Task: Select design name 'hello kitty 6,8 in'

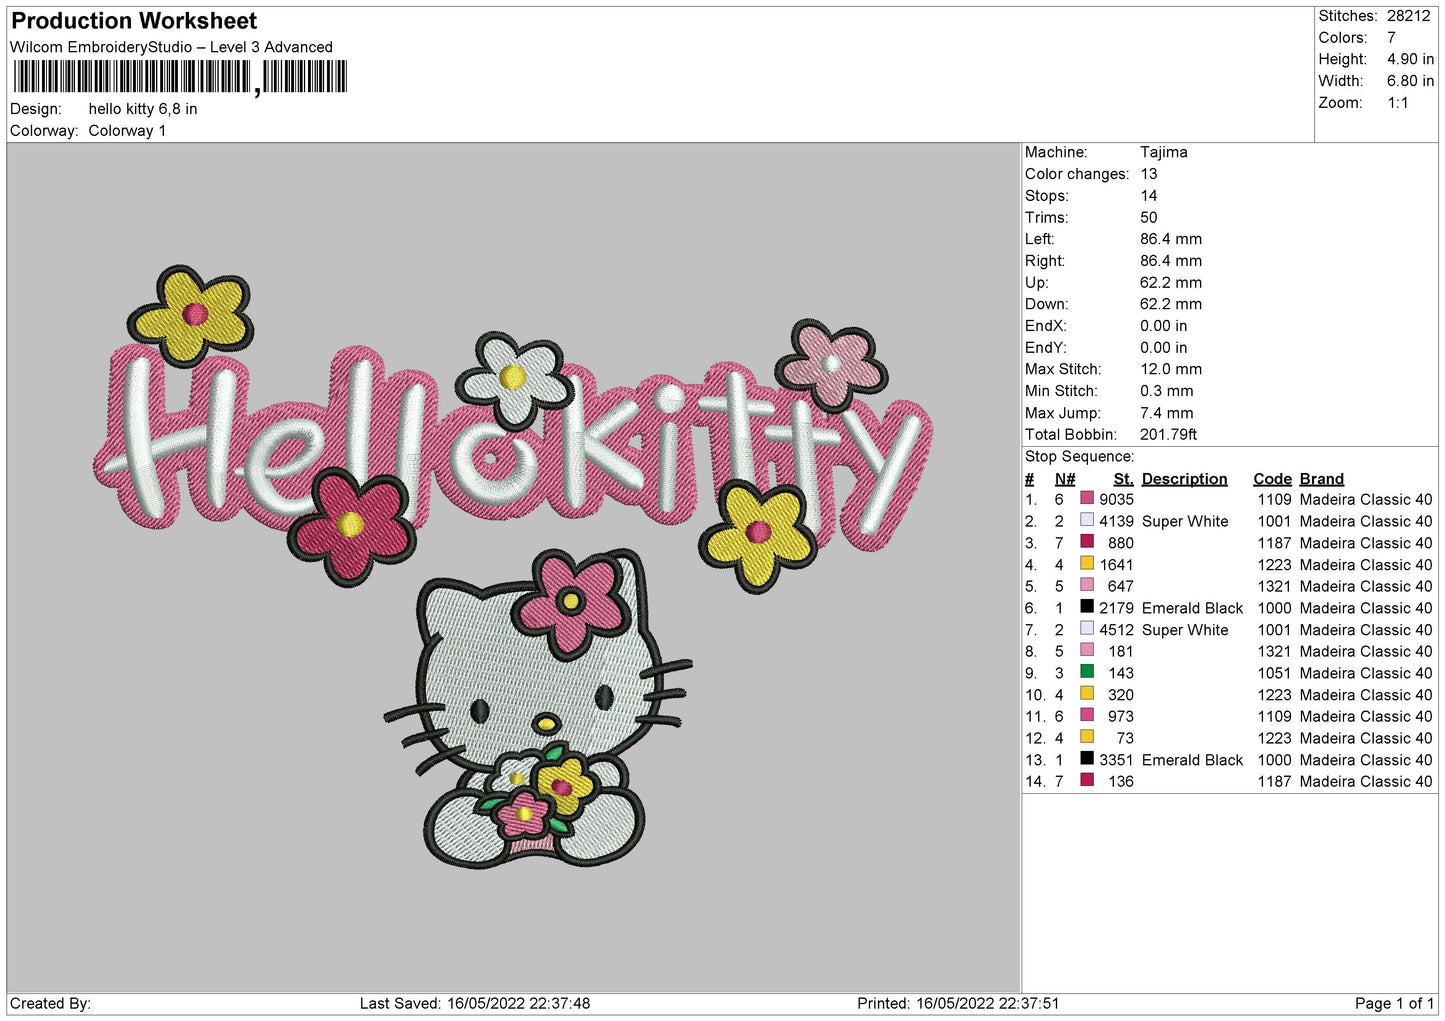Action: [x=143, y=109]
